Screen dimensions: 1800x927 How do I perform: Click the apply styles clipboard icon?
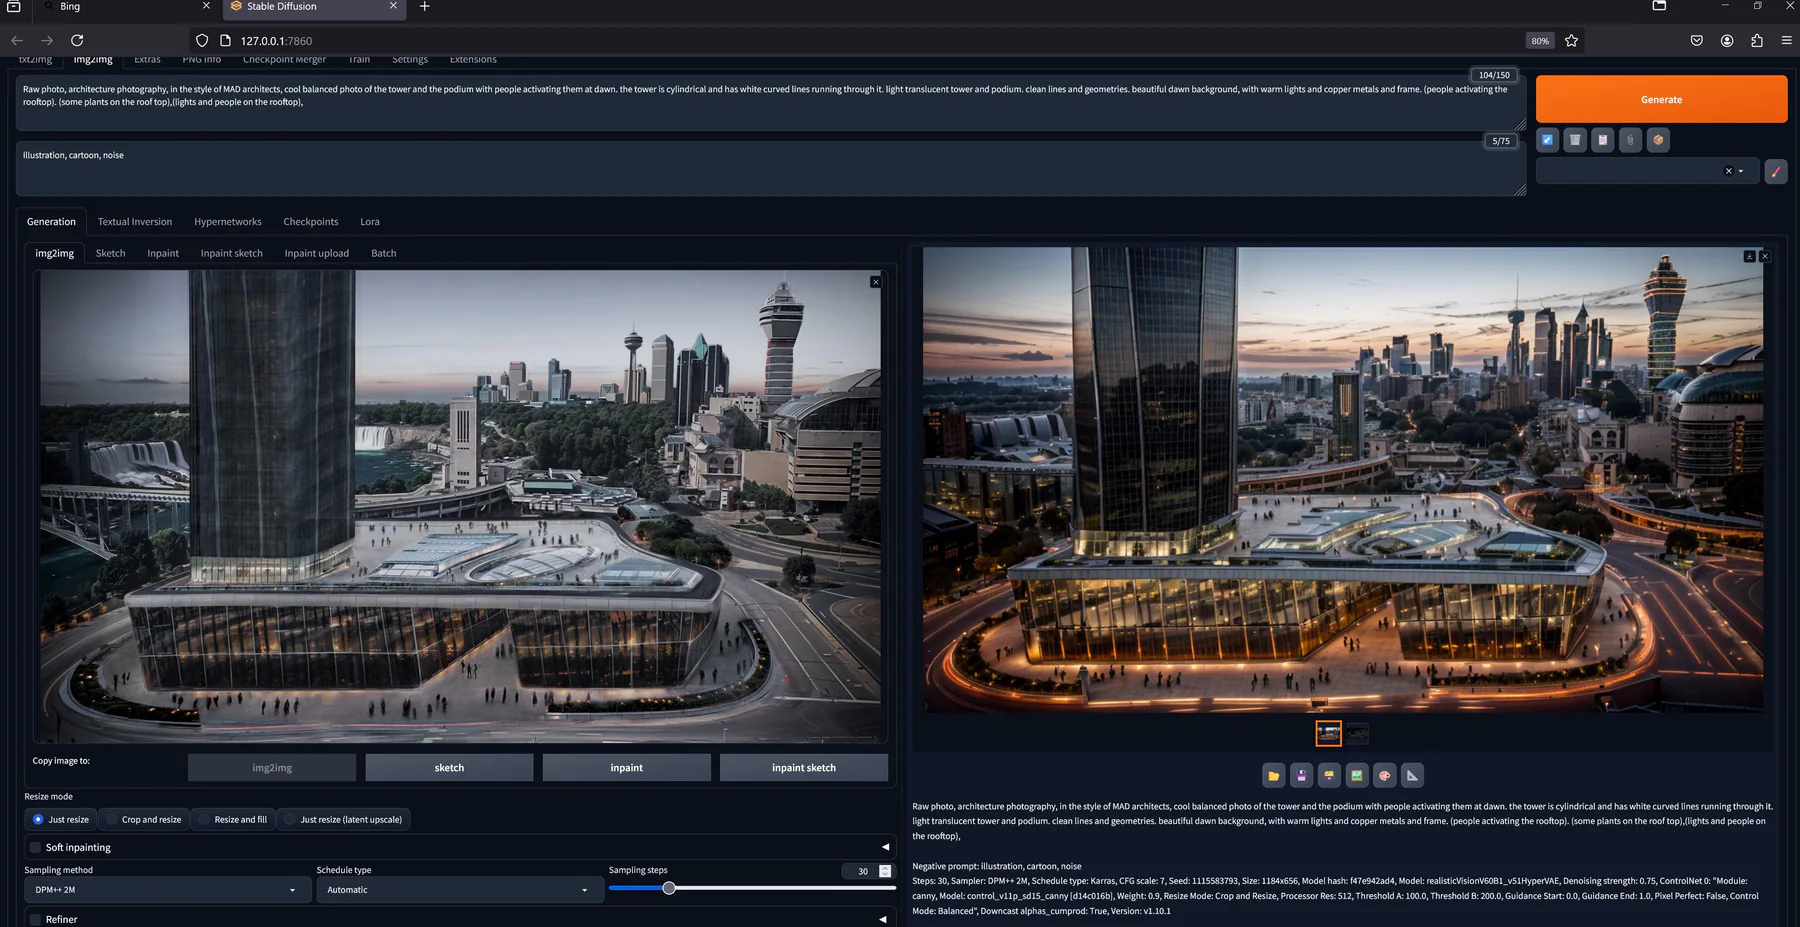point(1602,140)
